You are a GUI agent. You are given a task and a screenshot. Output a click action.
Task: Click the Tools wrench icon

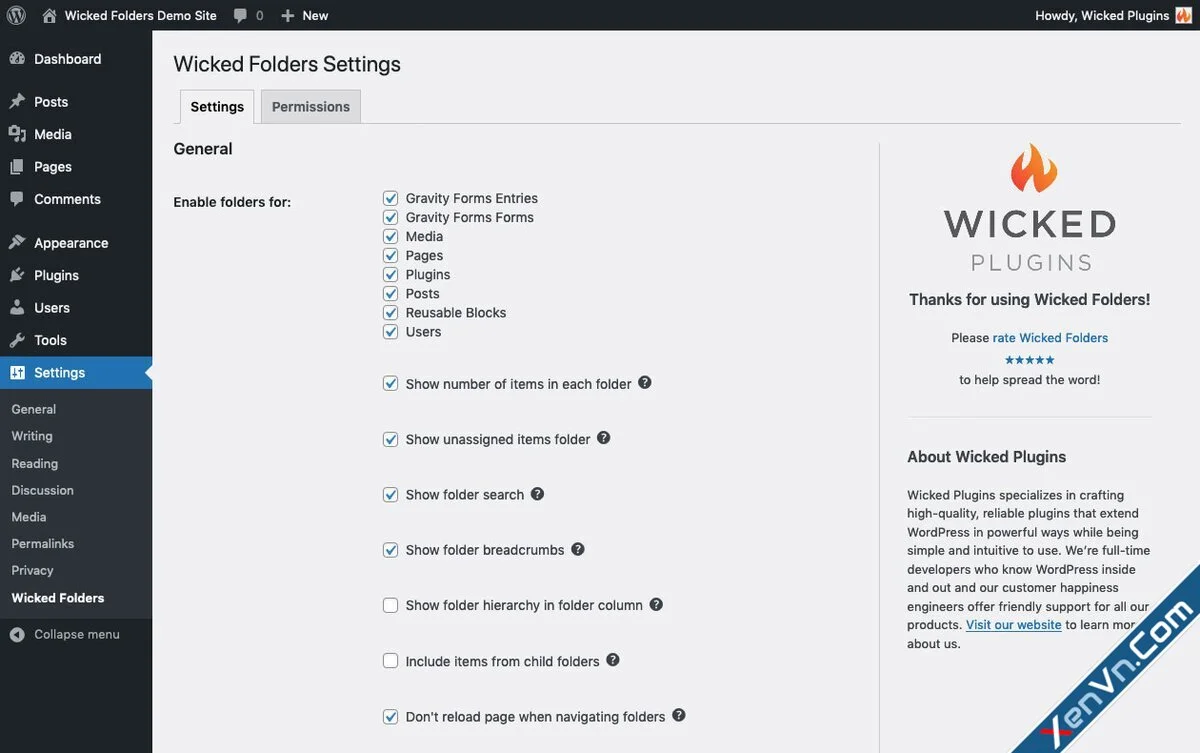point(17,340)
